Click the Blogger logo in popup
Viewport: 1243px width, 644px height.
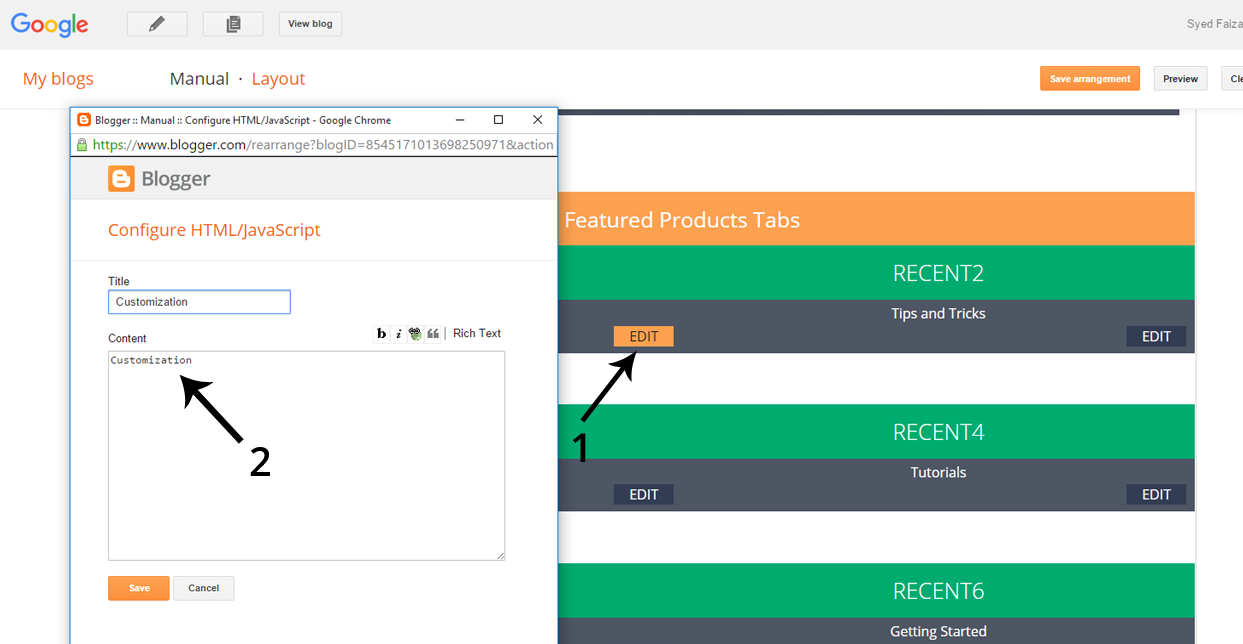point(159,179)
